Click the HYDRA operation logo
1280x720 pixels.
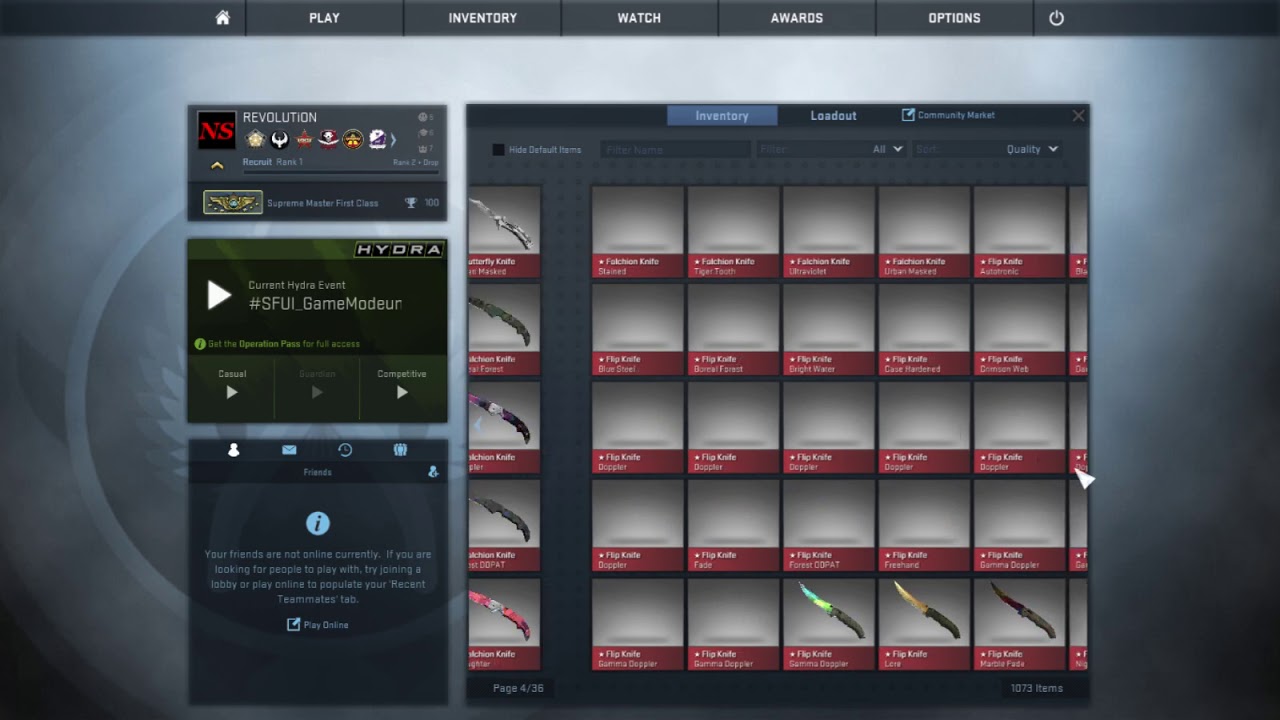[x=399, y=250]
